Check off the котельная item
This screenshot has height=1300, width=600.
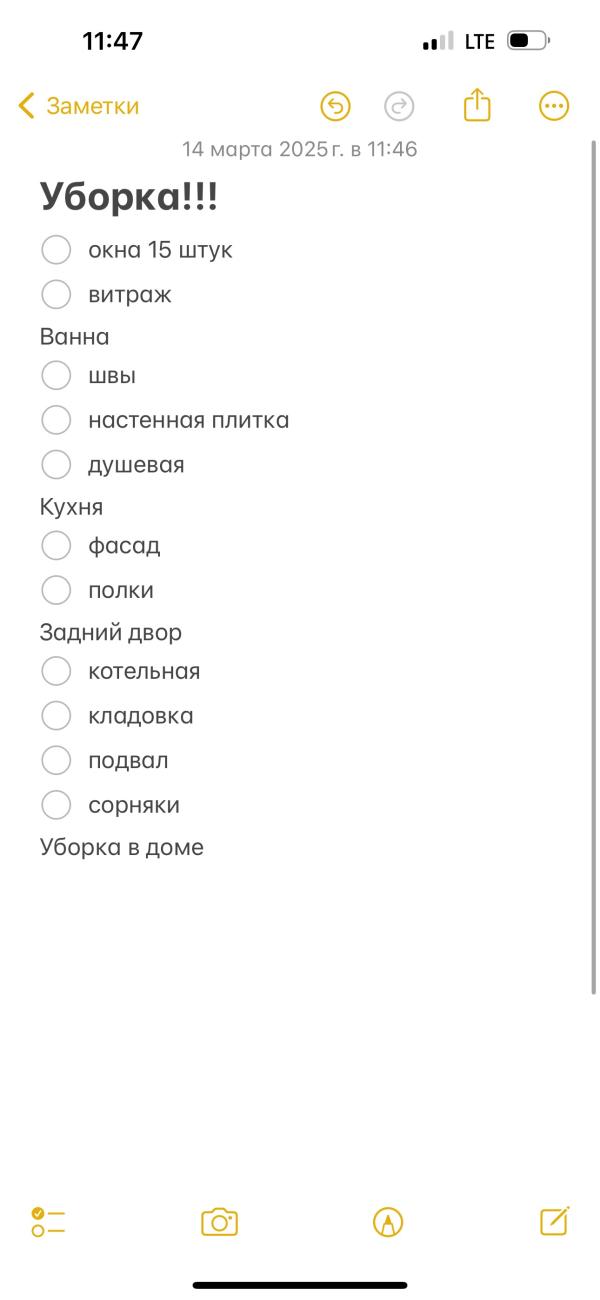click(x=56, y=671)
